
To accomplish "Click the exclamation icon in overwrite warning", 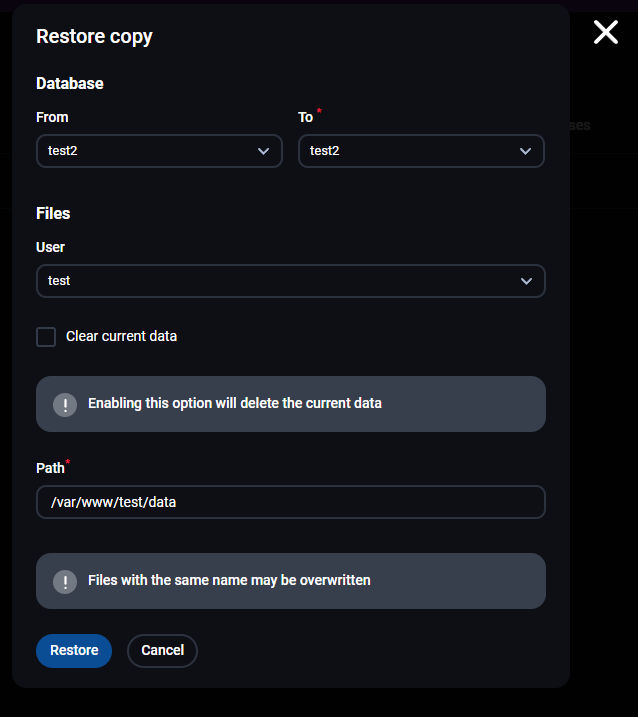I will (65, 581).
